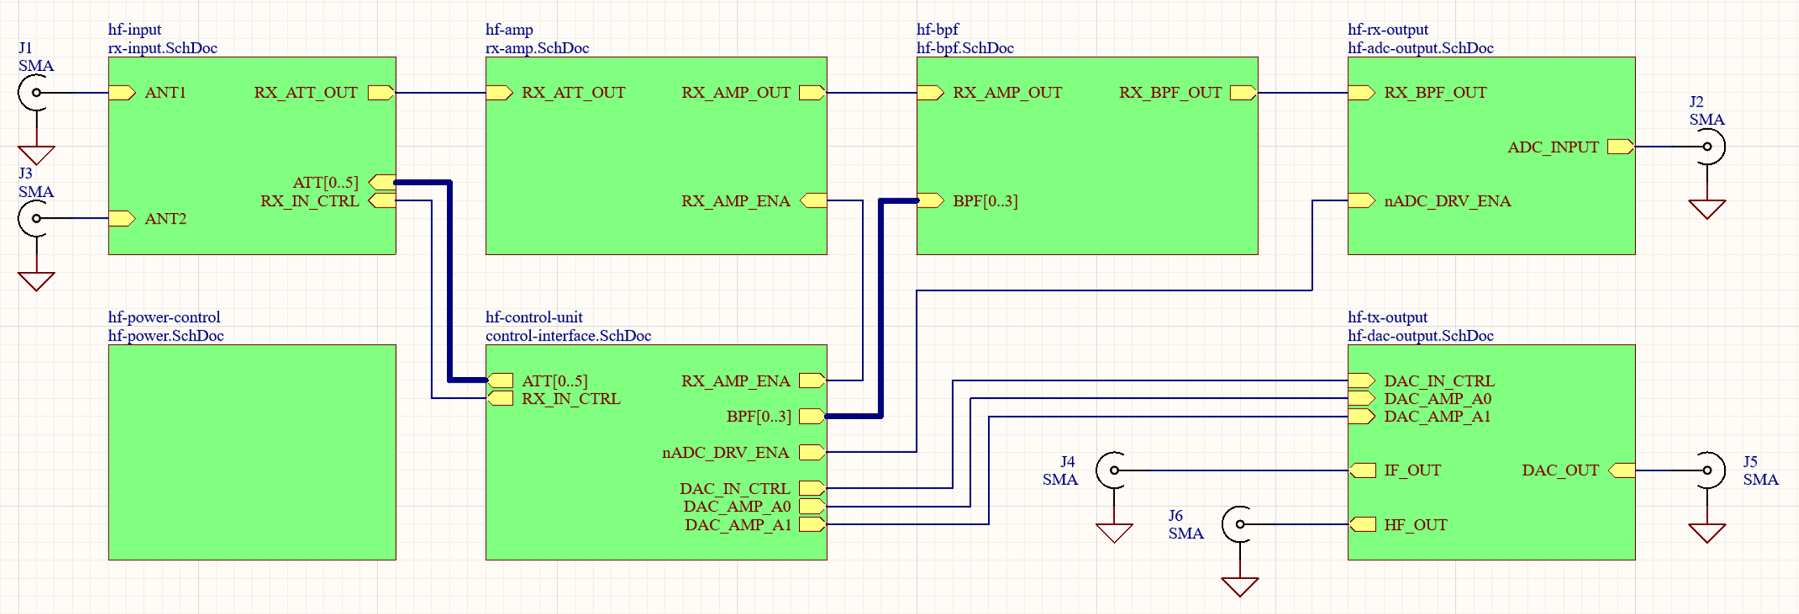Select the nADC_DRV_ENA entry on hf-control-unit

[x=725, y=453]
